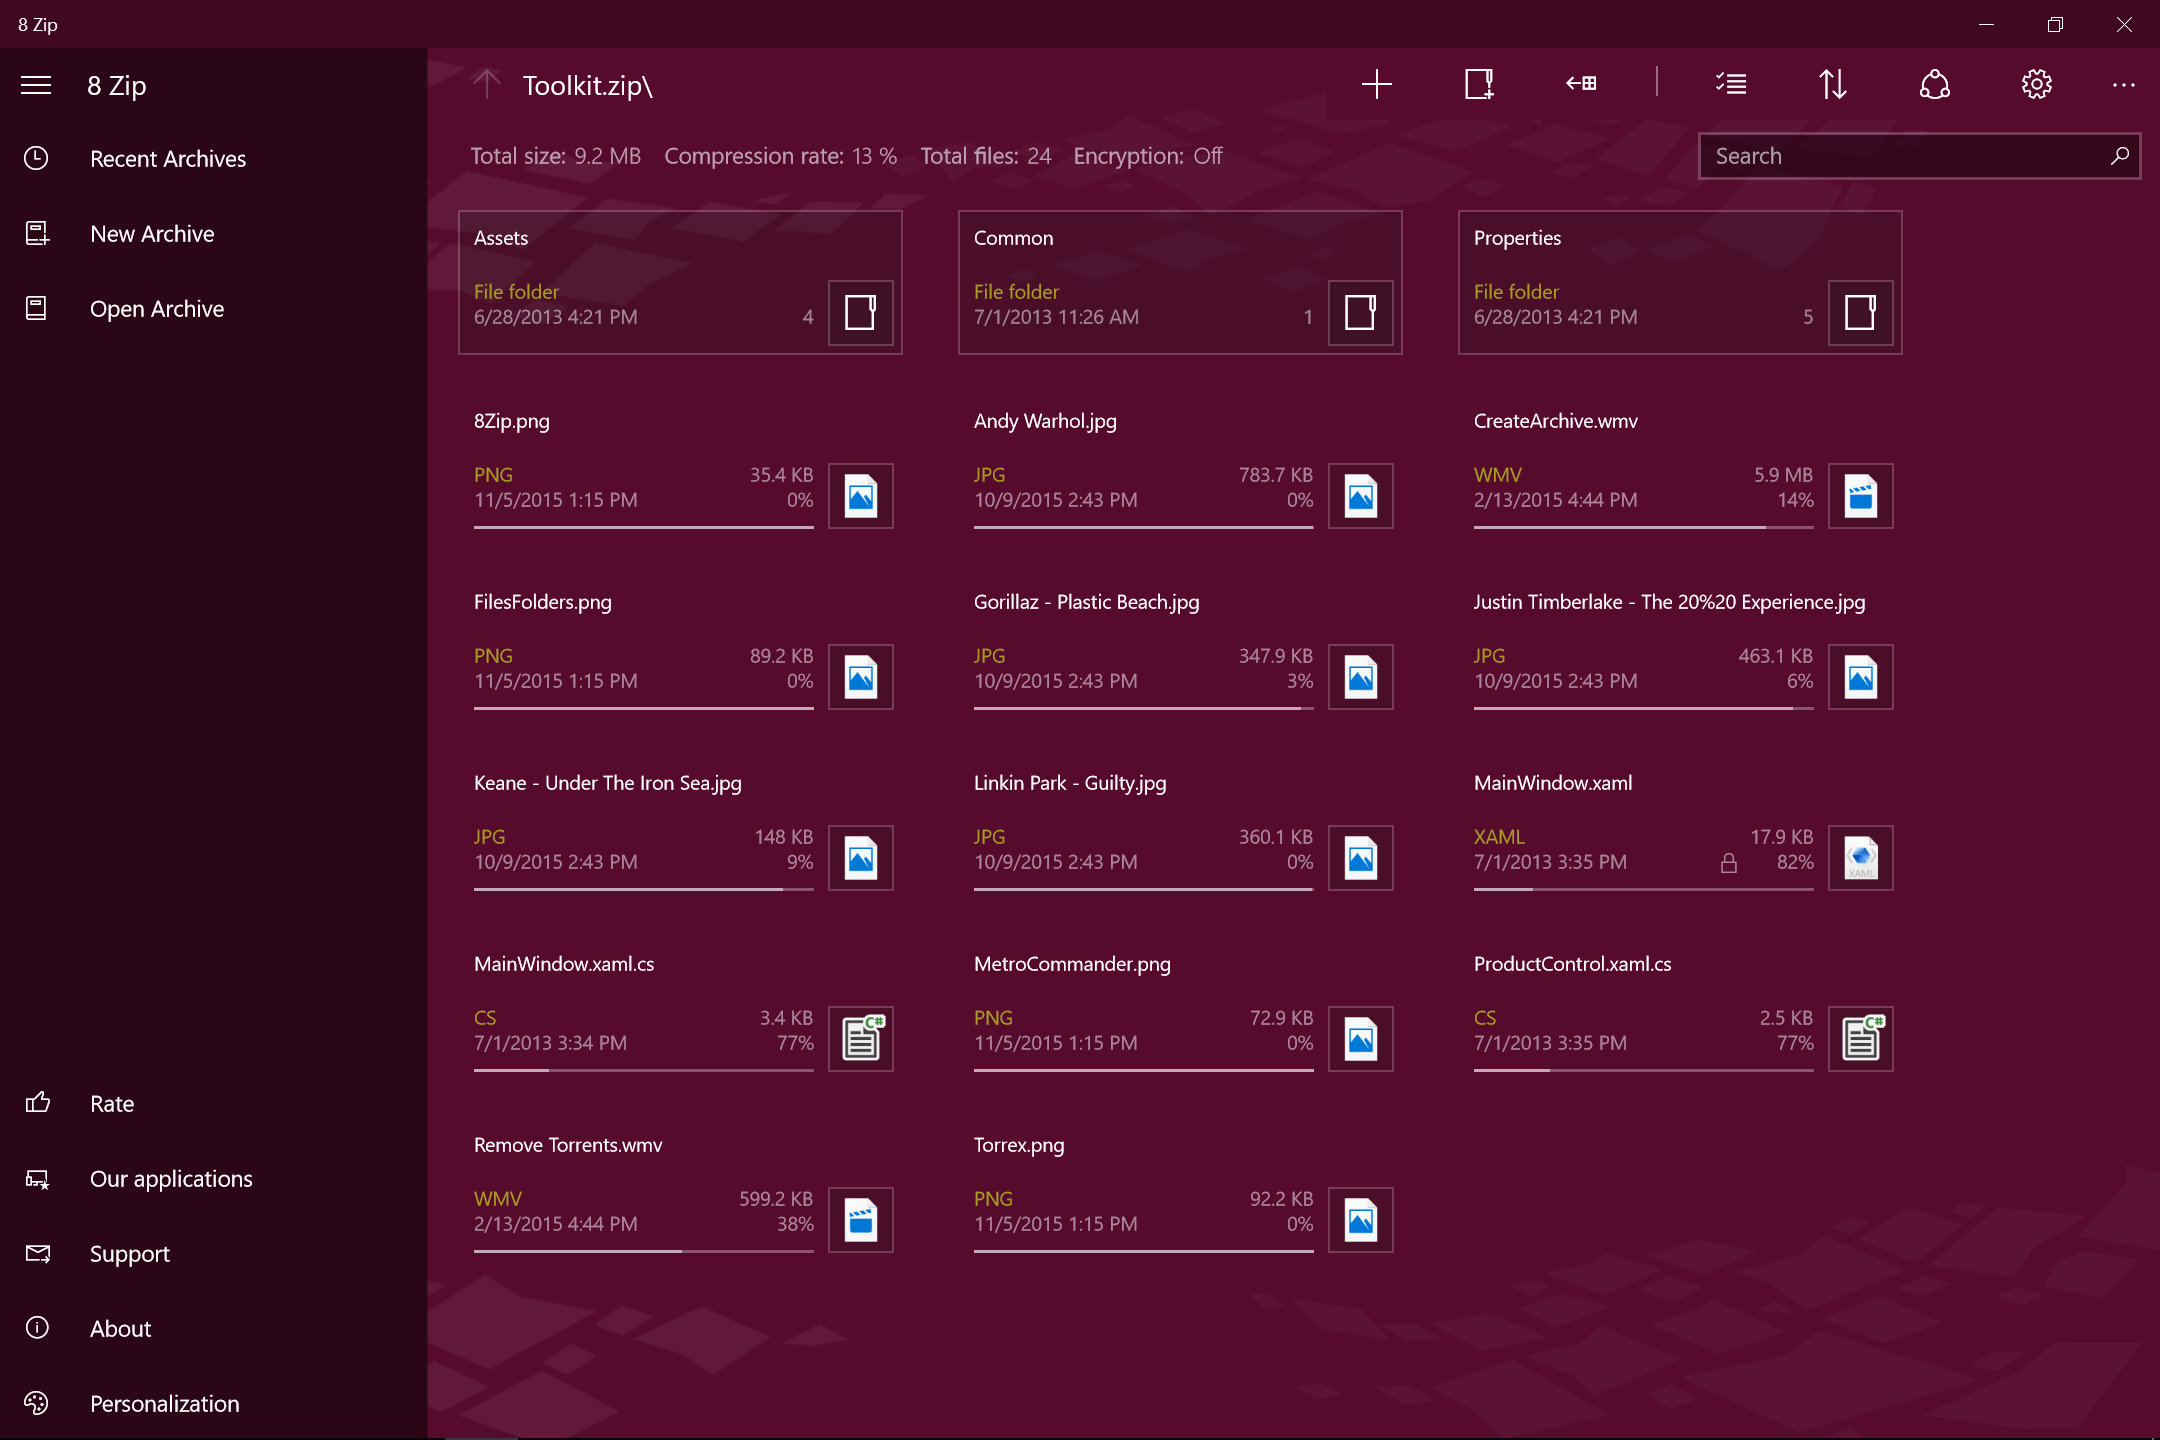Select Keane - Under The Iron Sea.jpg name
The image size is (2160, 1440).
tap(608, 783)
